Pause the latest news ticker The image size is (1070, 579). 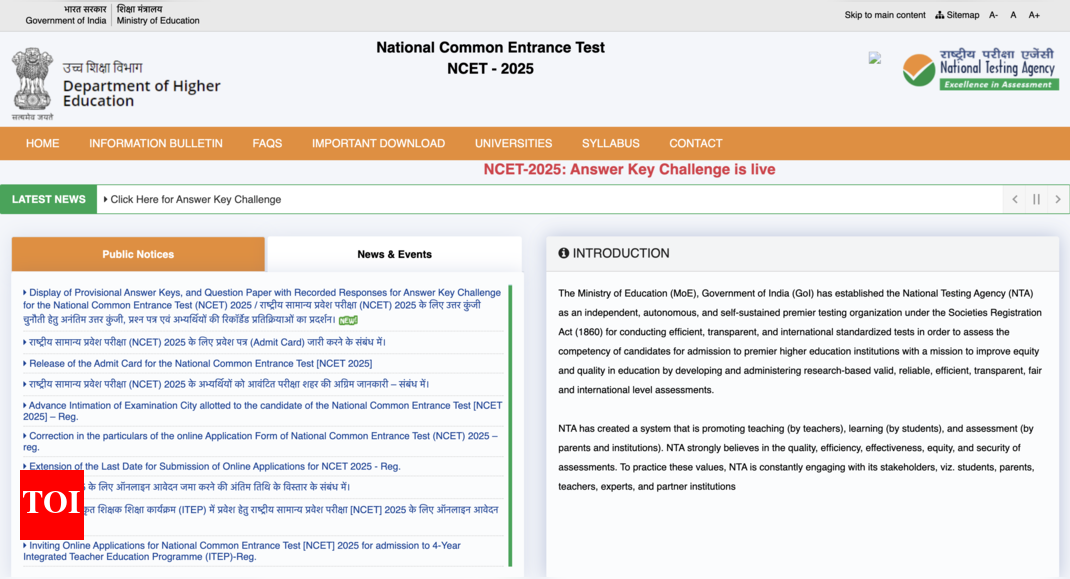point(1036,199)
